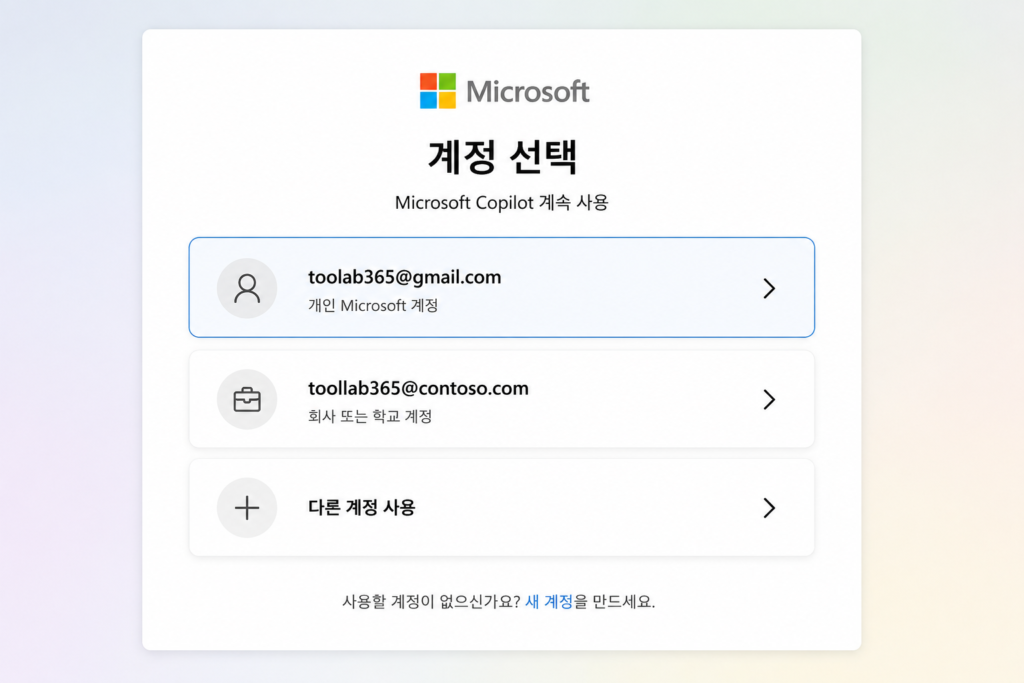The width and height of the screenshot is (1024, 683).
Task: Click the Microsoft wordmark text
Action: pyautogui.click(x=528, y=91)
